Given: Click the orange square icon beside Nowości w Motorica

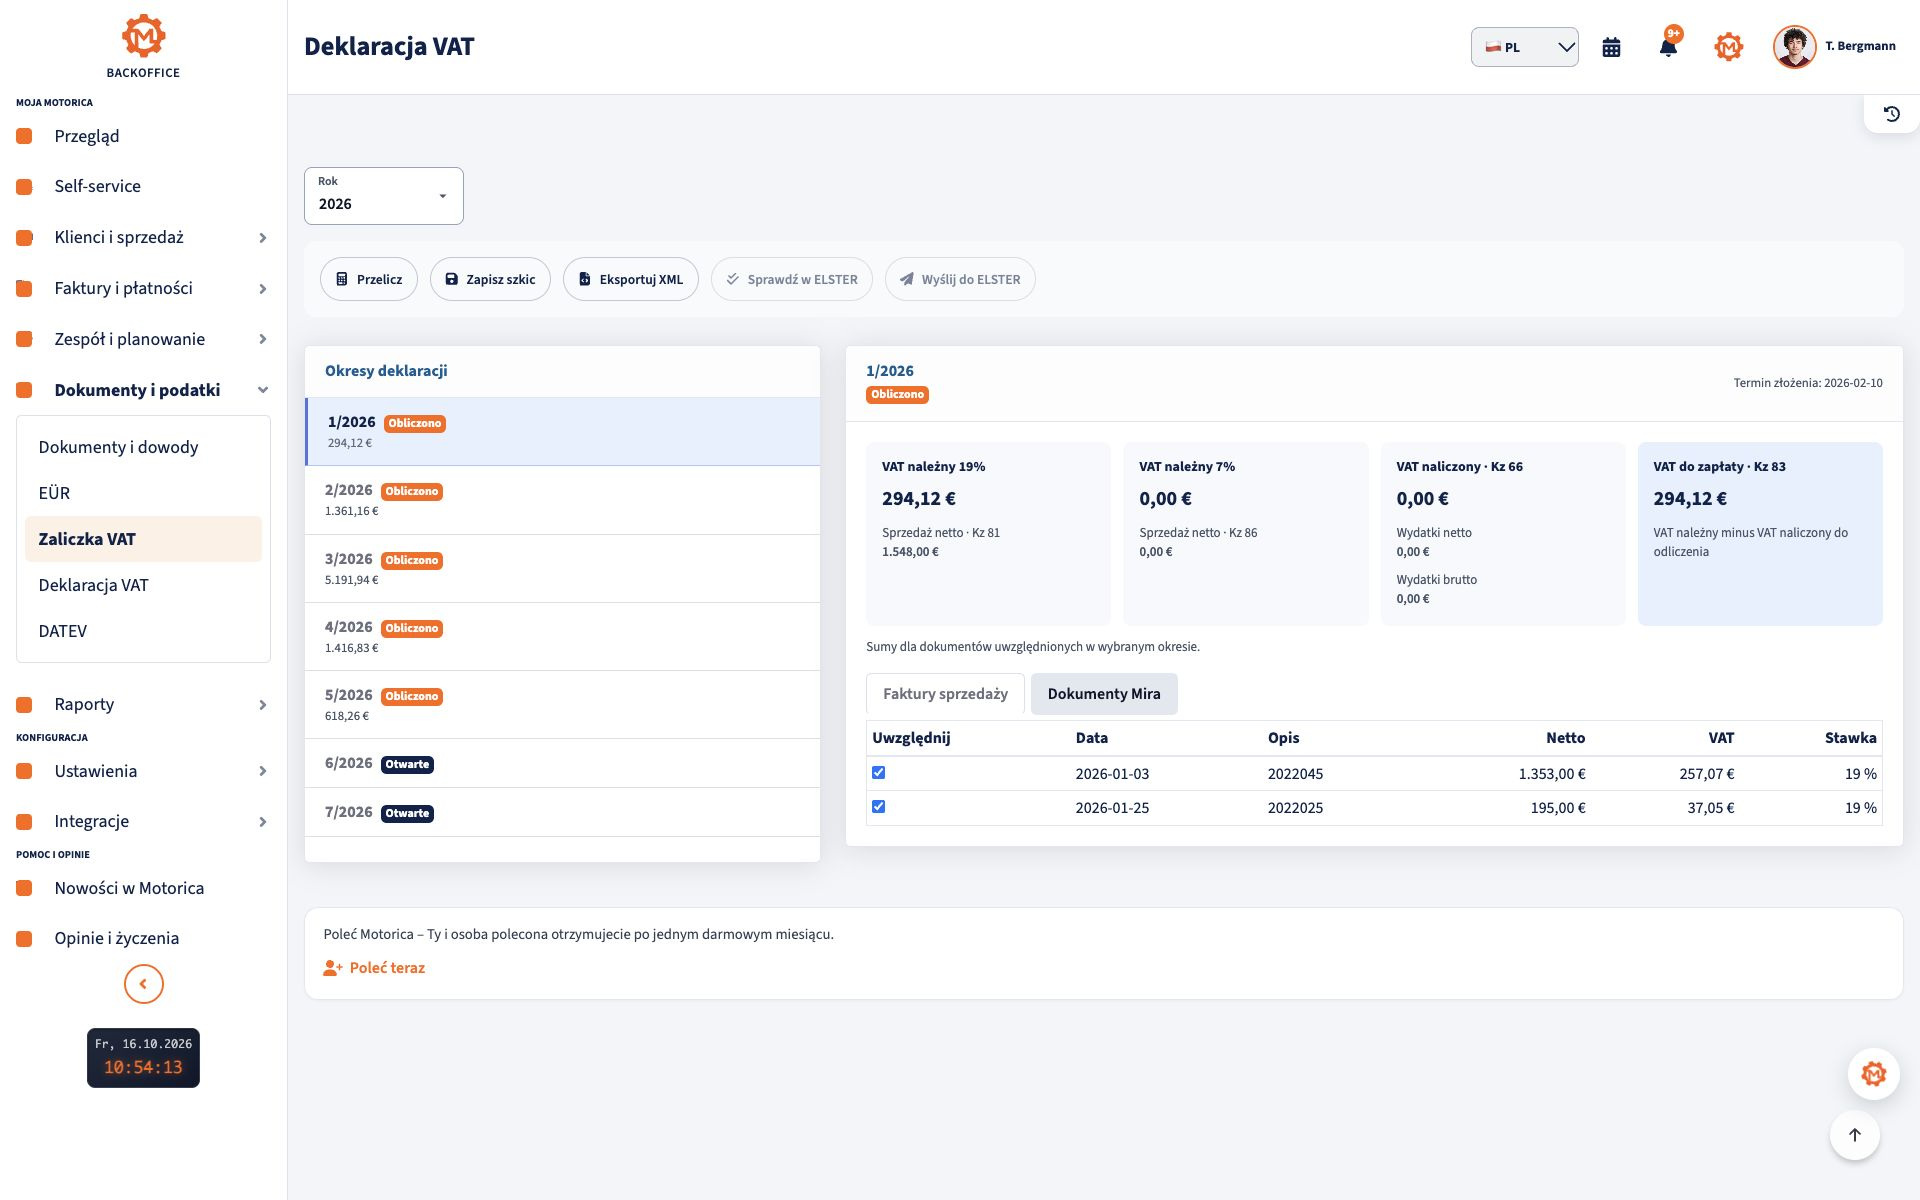Looking at the screenshot, I should [25, 888].
